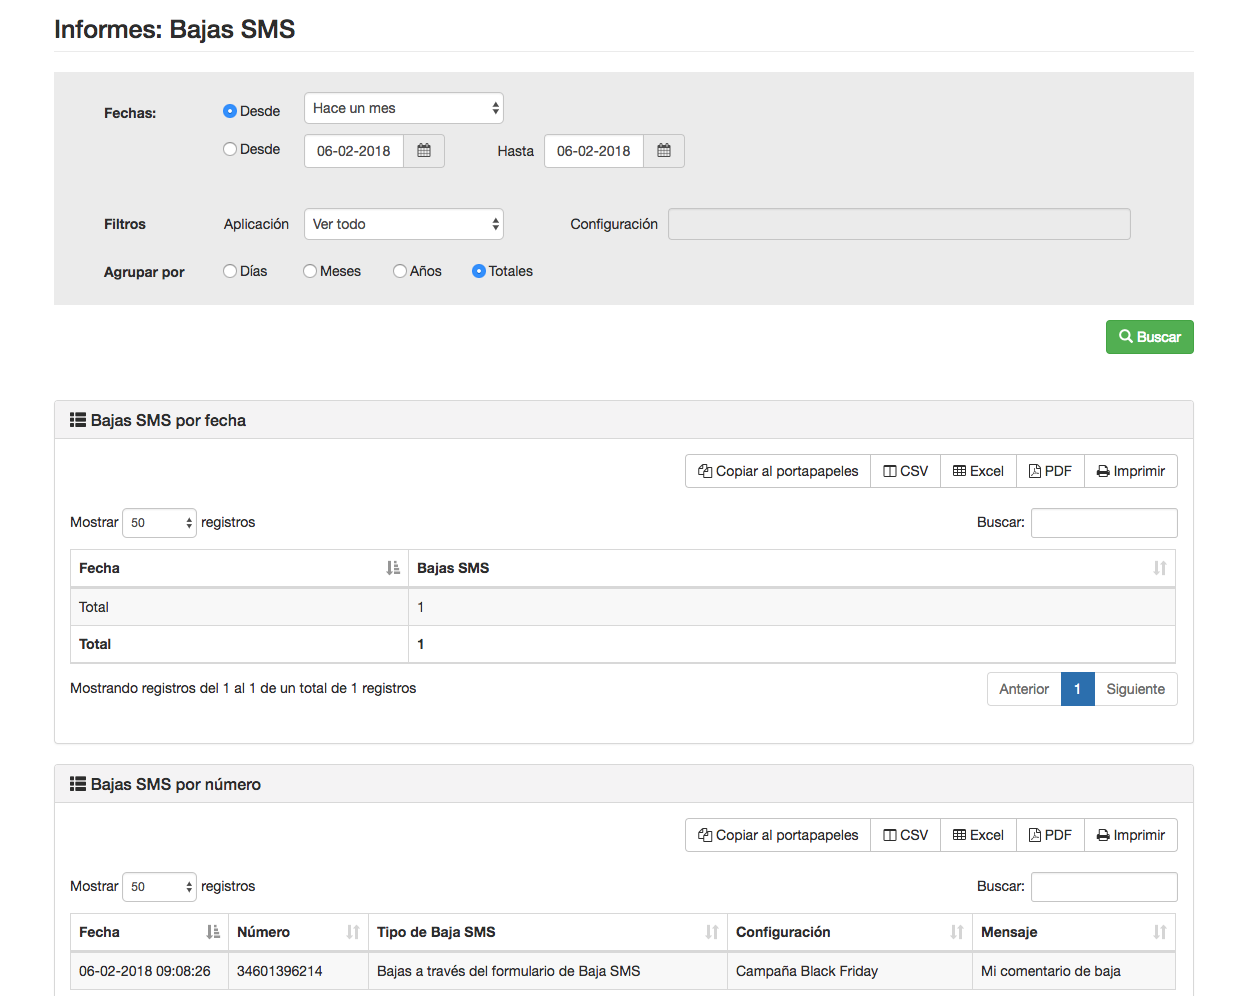Image resolution: width=1238 pixels, height=996 pixels.
Task: Select the custom date range Desde radio
Action: pyautogui.click(x=230, y=149)
